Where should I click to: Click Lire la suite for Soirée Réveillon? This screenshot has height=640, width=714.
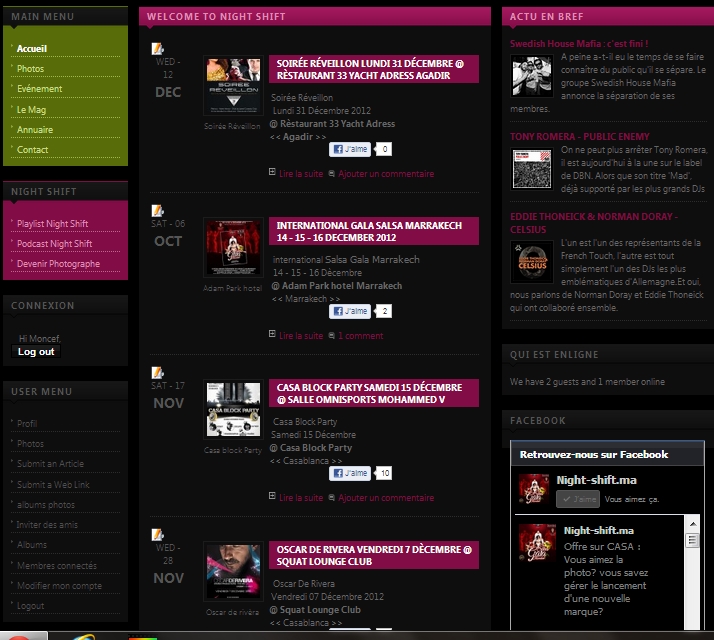301,174
